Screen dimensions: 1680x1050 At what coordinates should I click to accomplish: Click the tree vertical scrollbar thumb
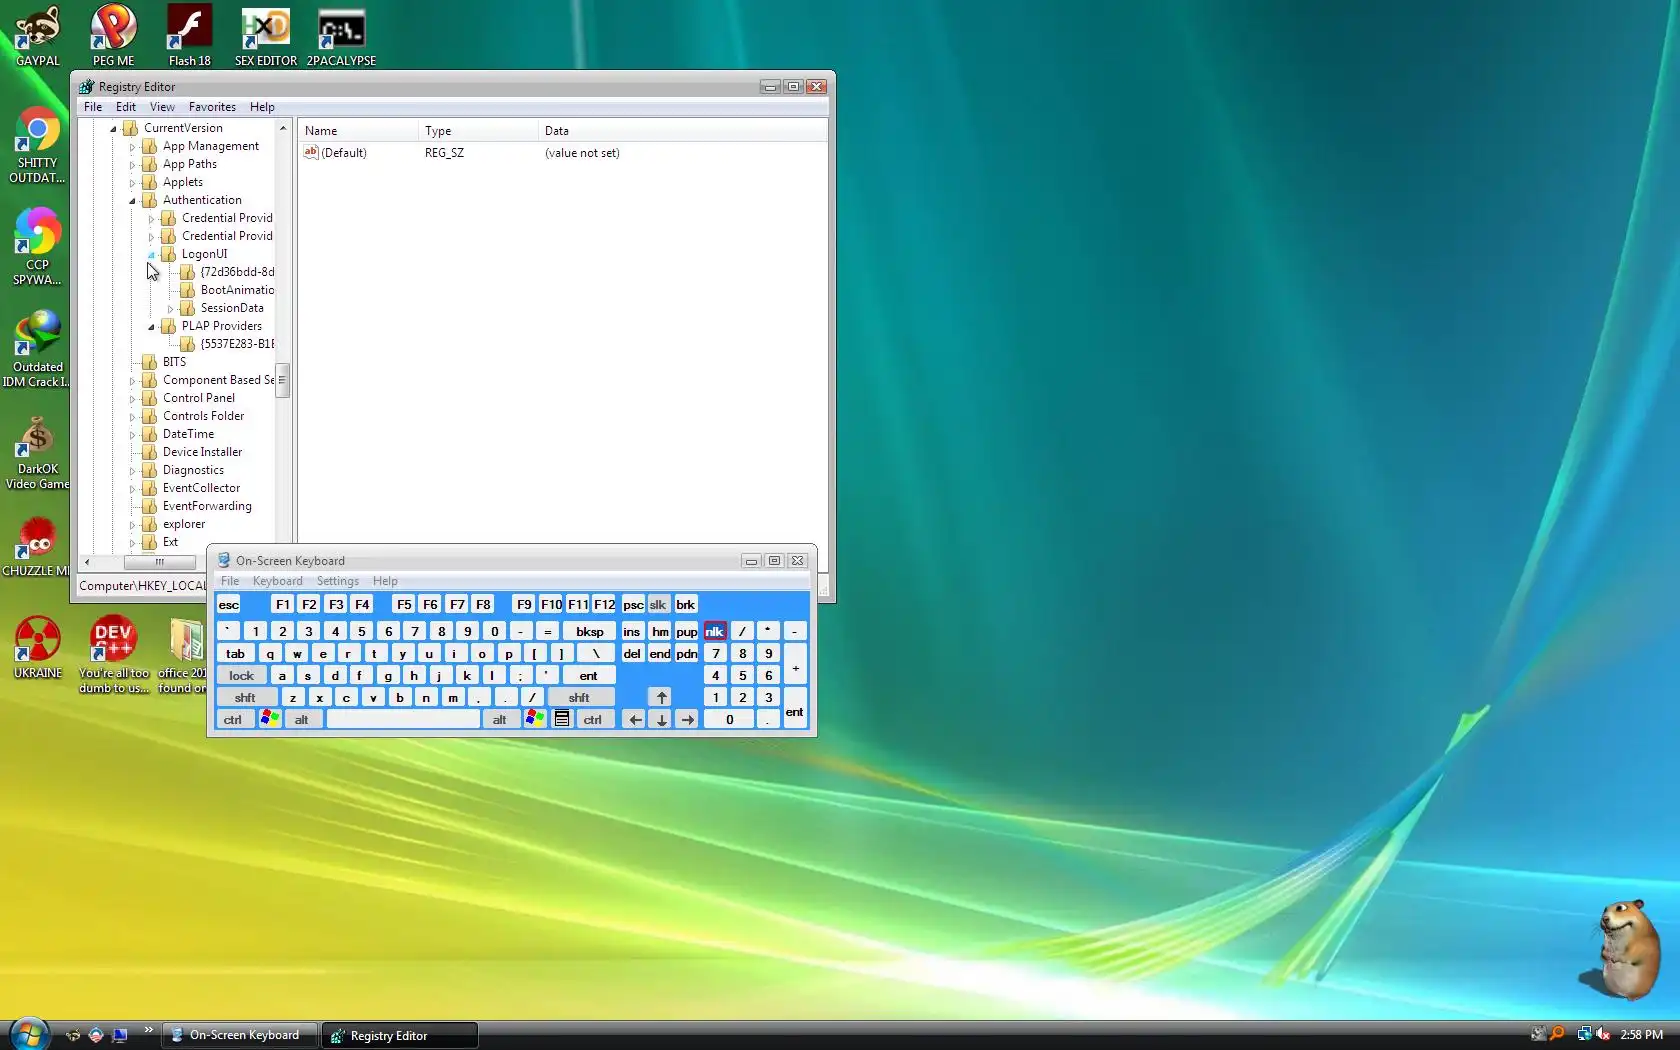coord(282,380)
